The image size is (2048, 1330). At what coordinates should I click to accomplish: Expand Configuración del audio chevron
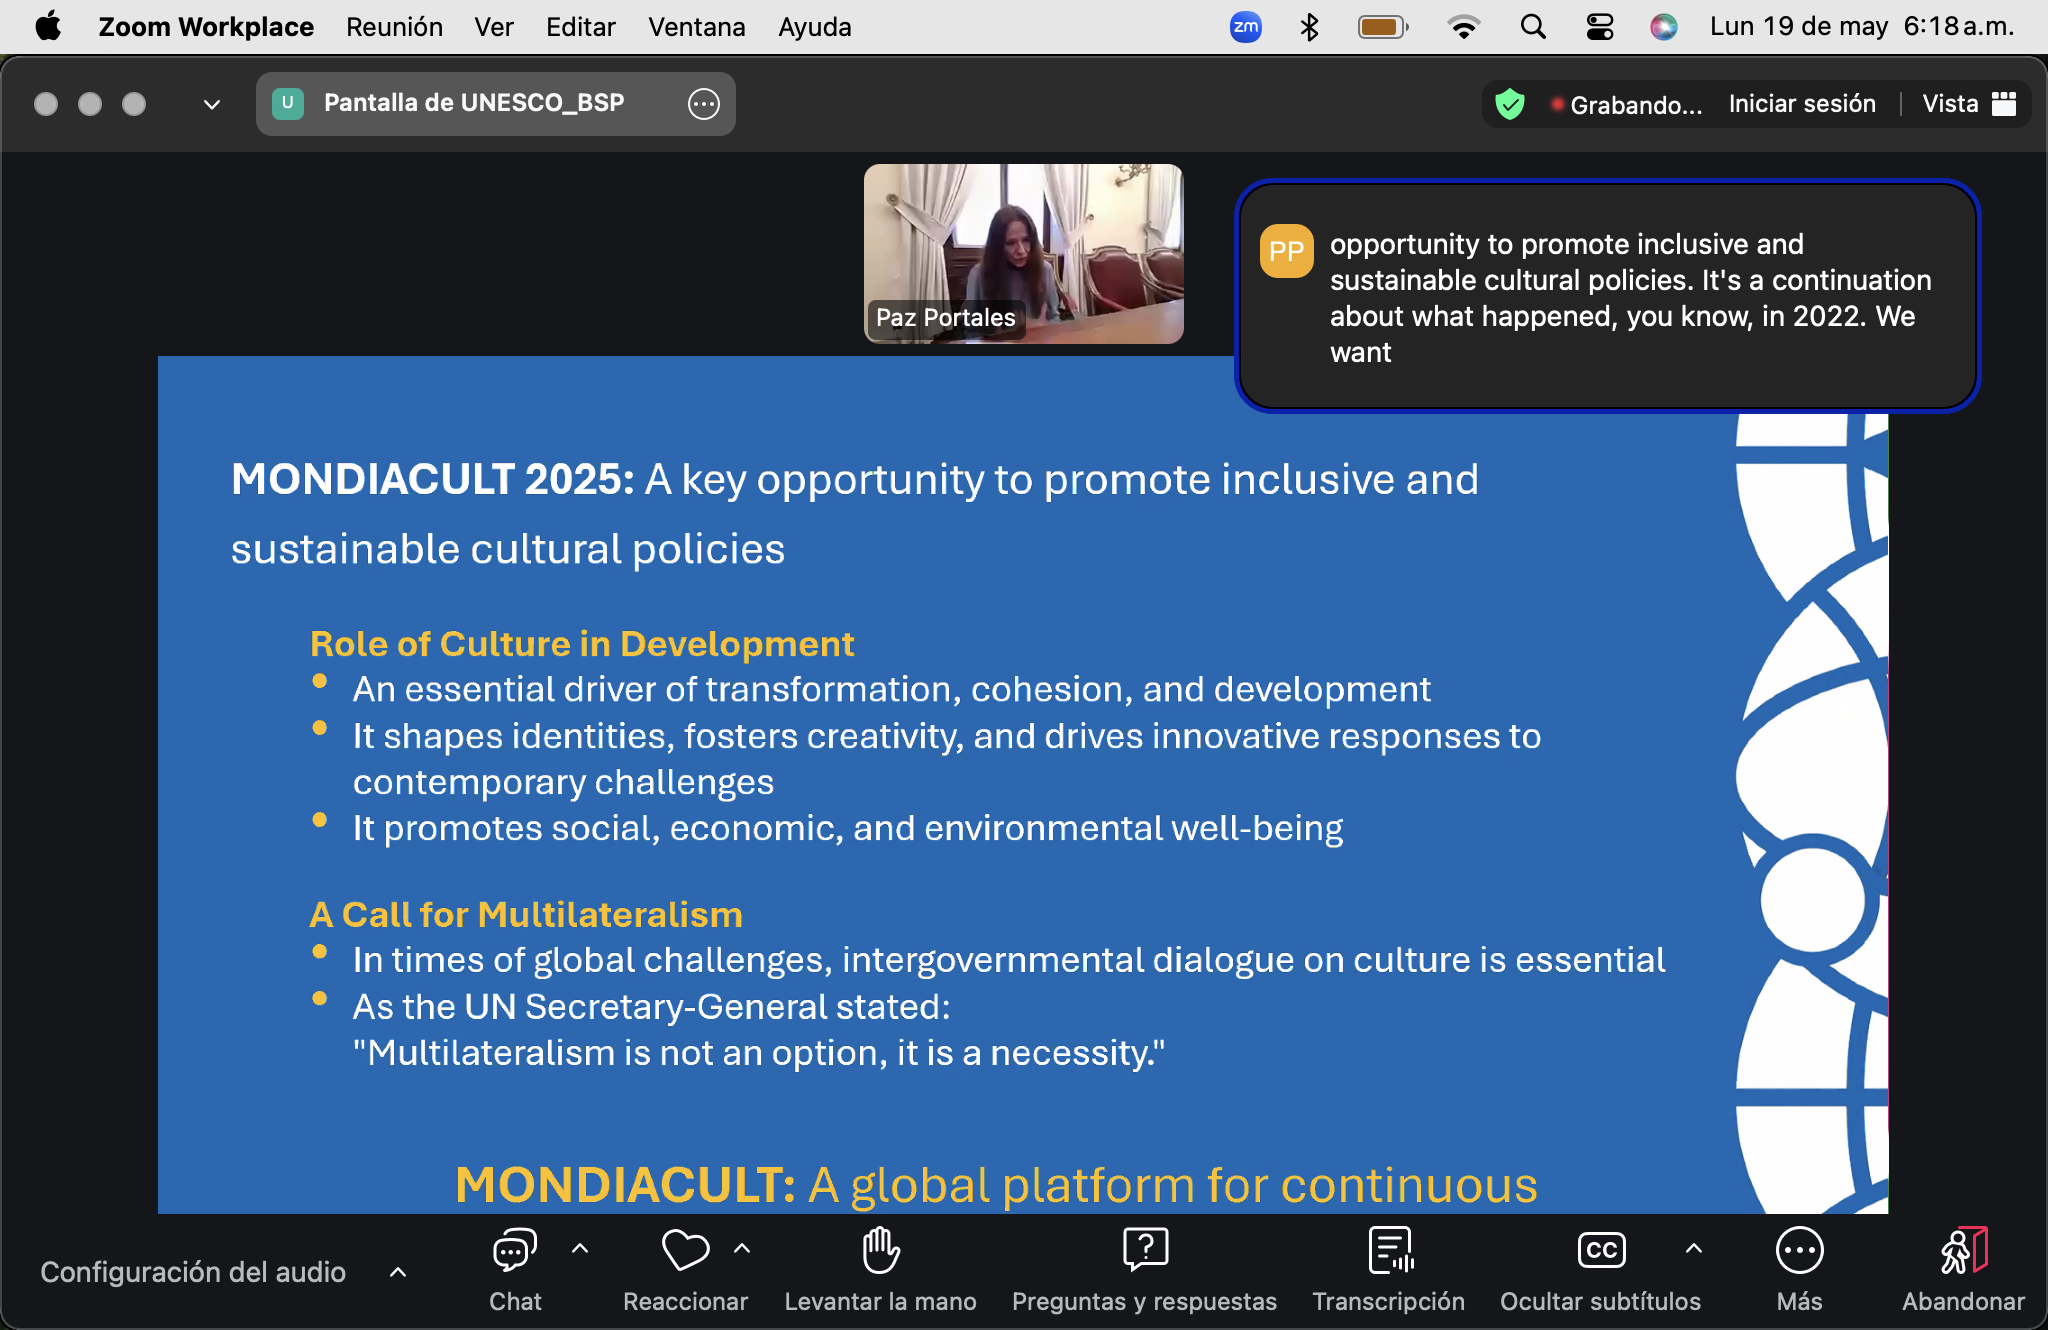pos(398,1272)
